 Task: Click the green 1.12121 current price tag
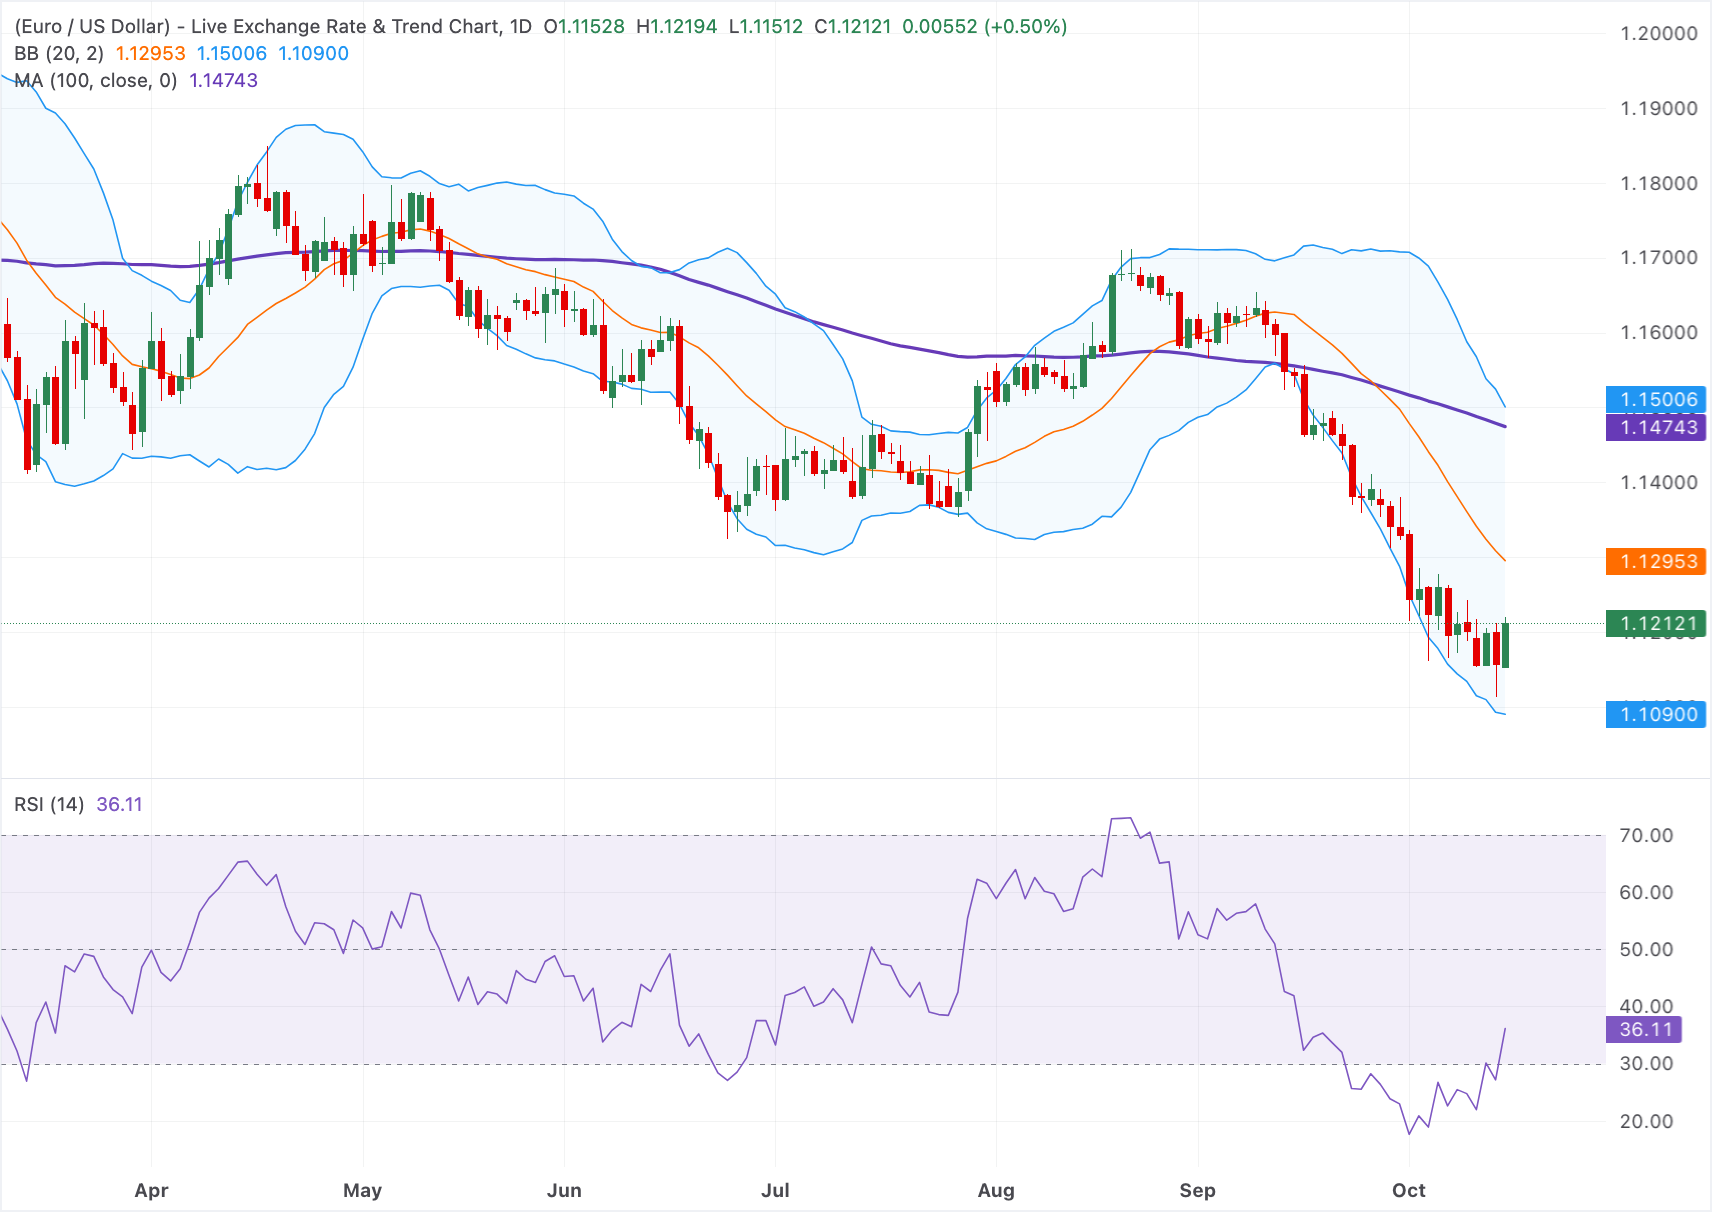(x=1656, y=623)
